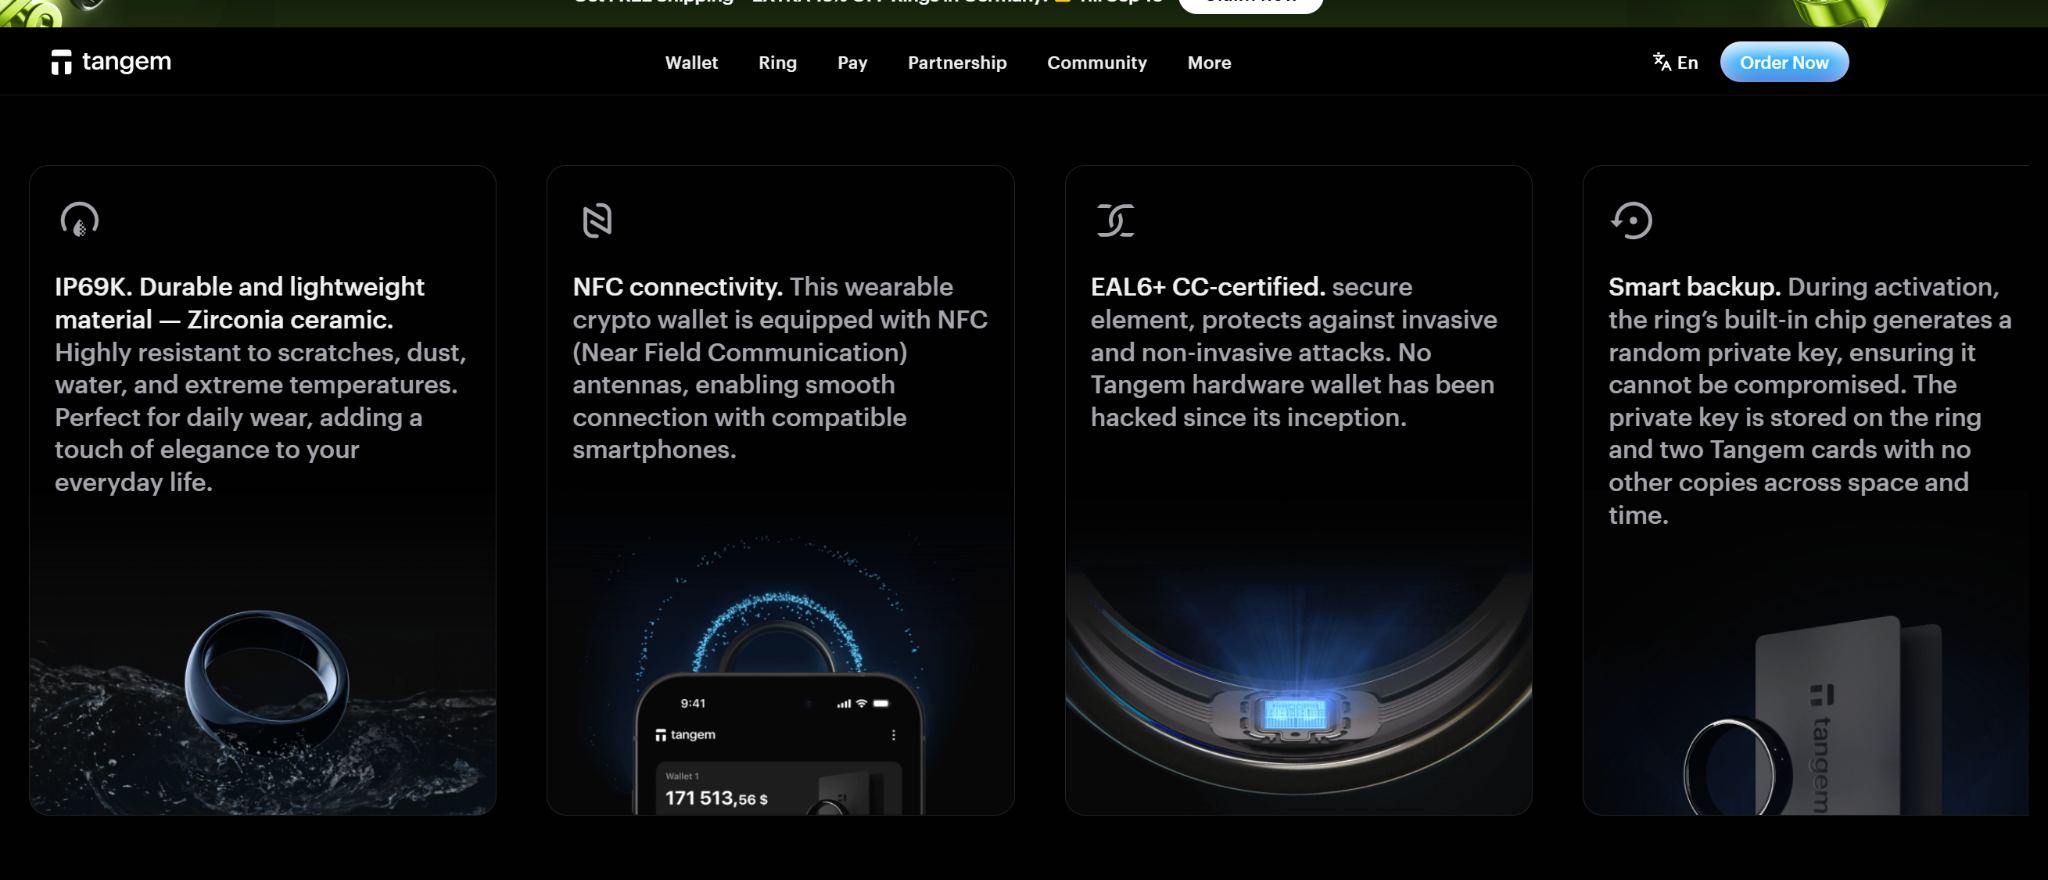
Task: Open the Community menu item
Action: click(1097, 63)
